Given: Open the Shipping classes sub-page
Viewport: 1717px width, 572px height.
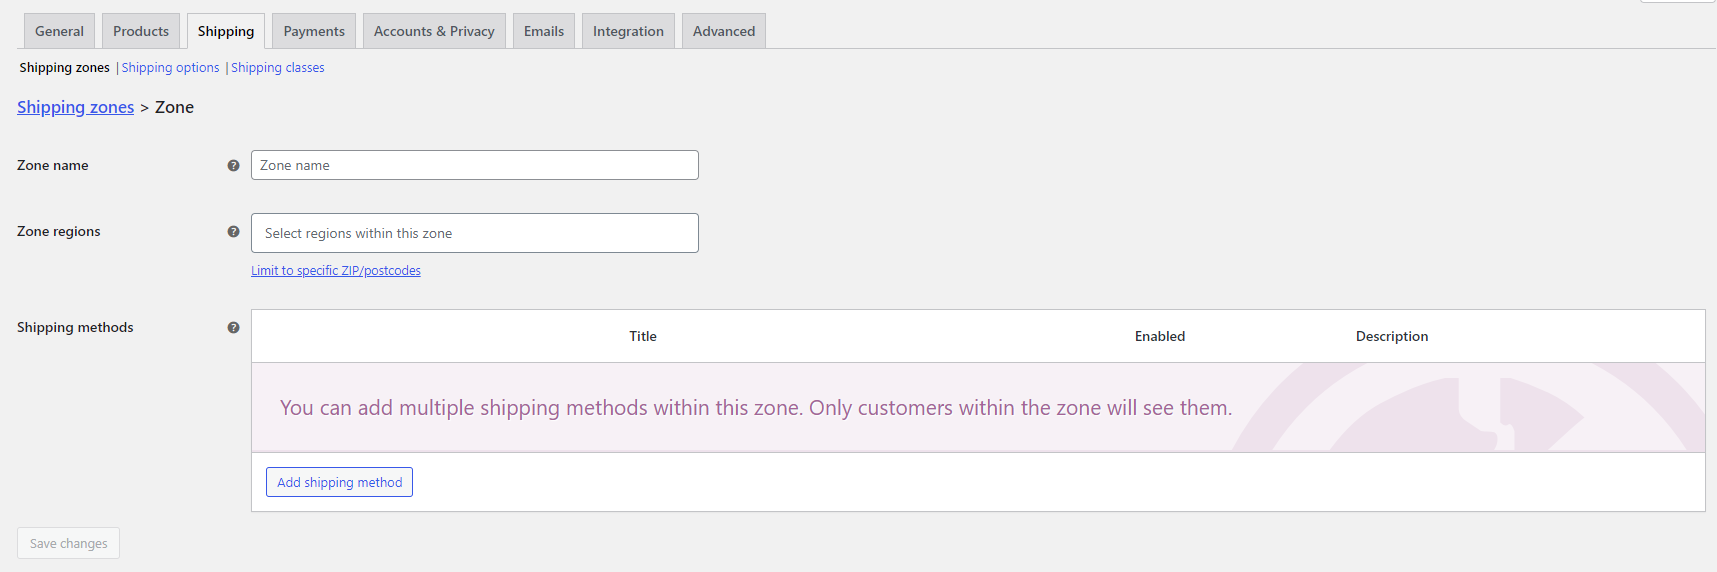Looking at the screenshot, I should (278, 68).
